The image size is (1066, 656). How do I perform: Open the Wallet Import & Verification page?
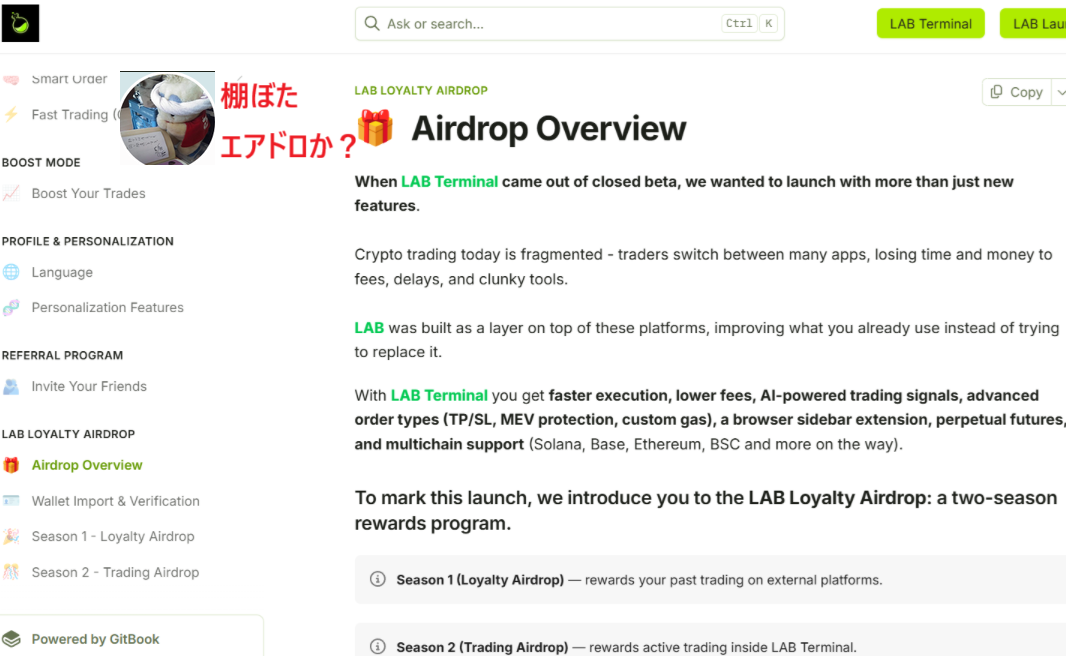(115, 501)
